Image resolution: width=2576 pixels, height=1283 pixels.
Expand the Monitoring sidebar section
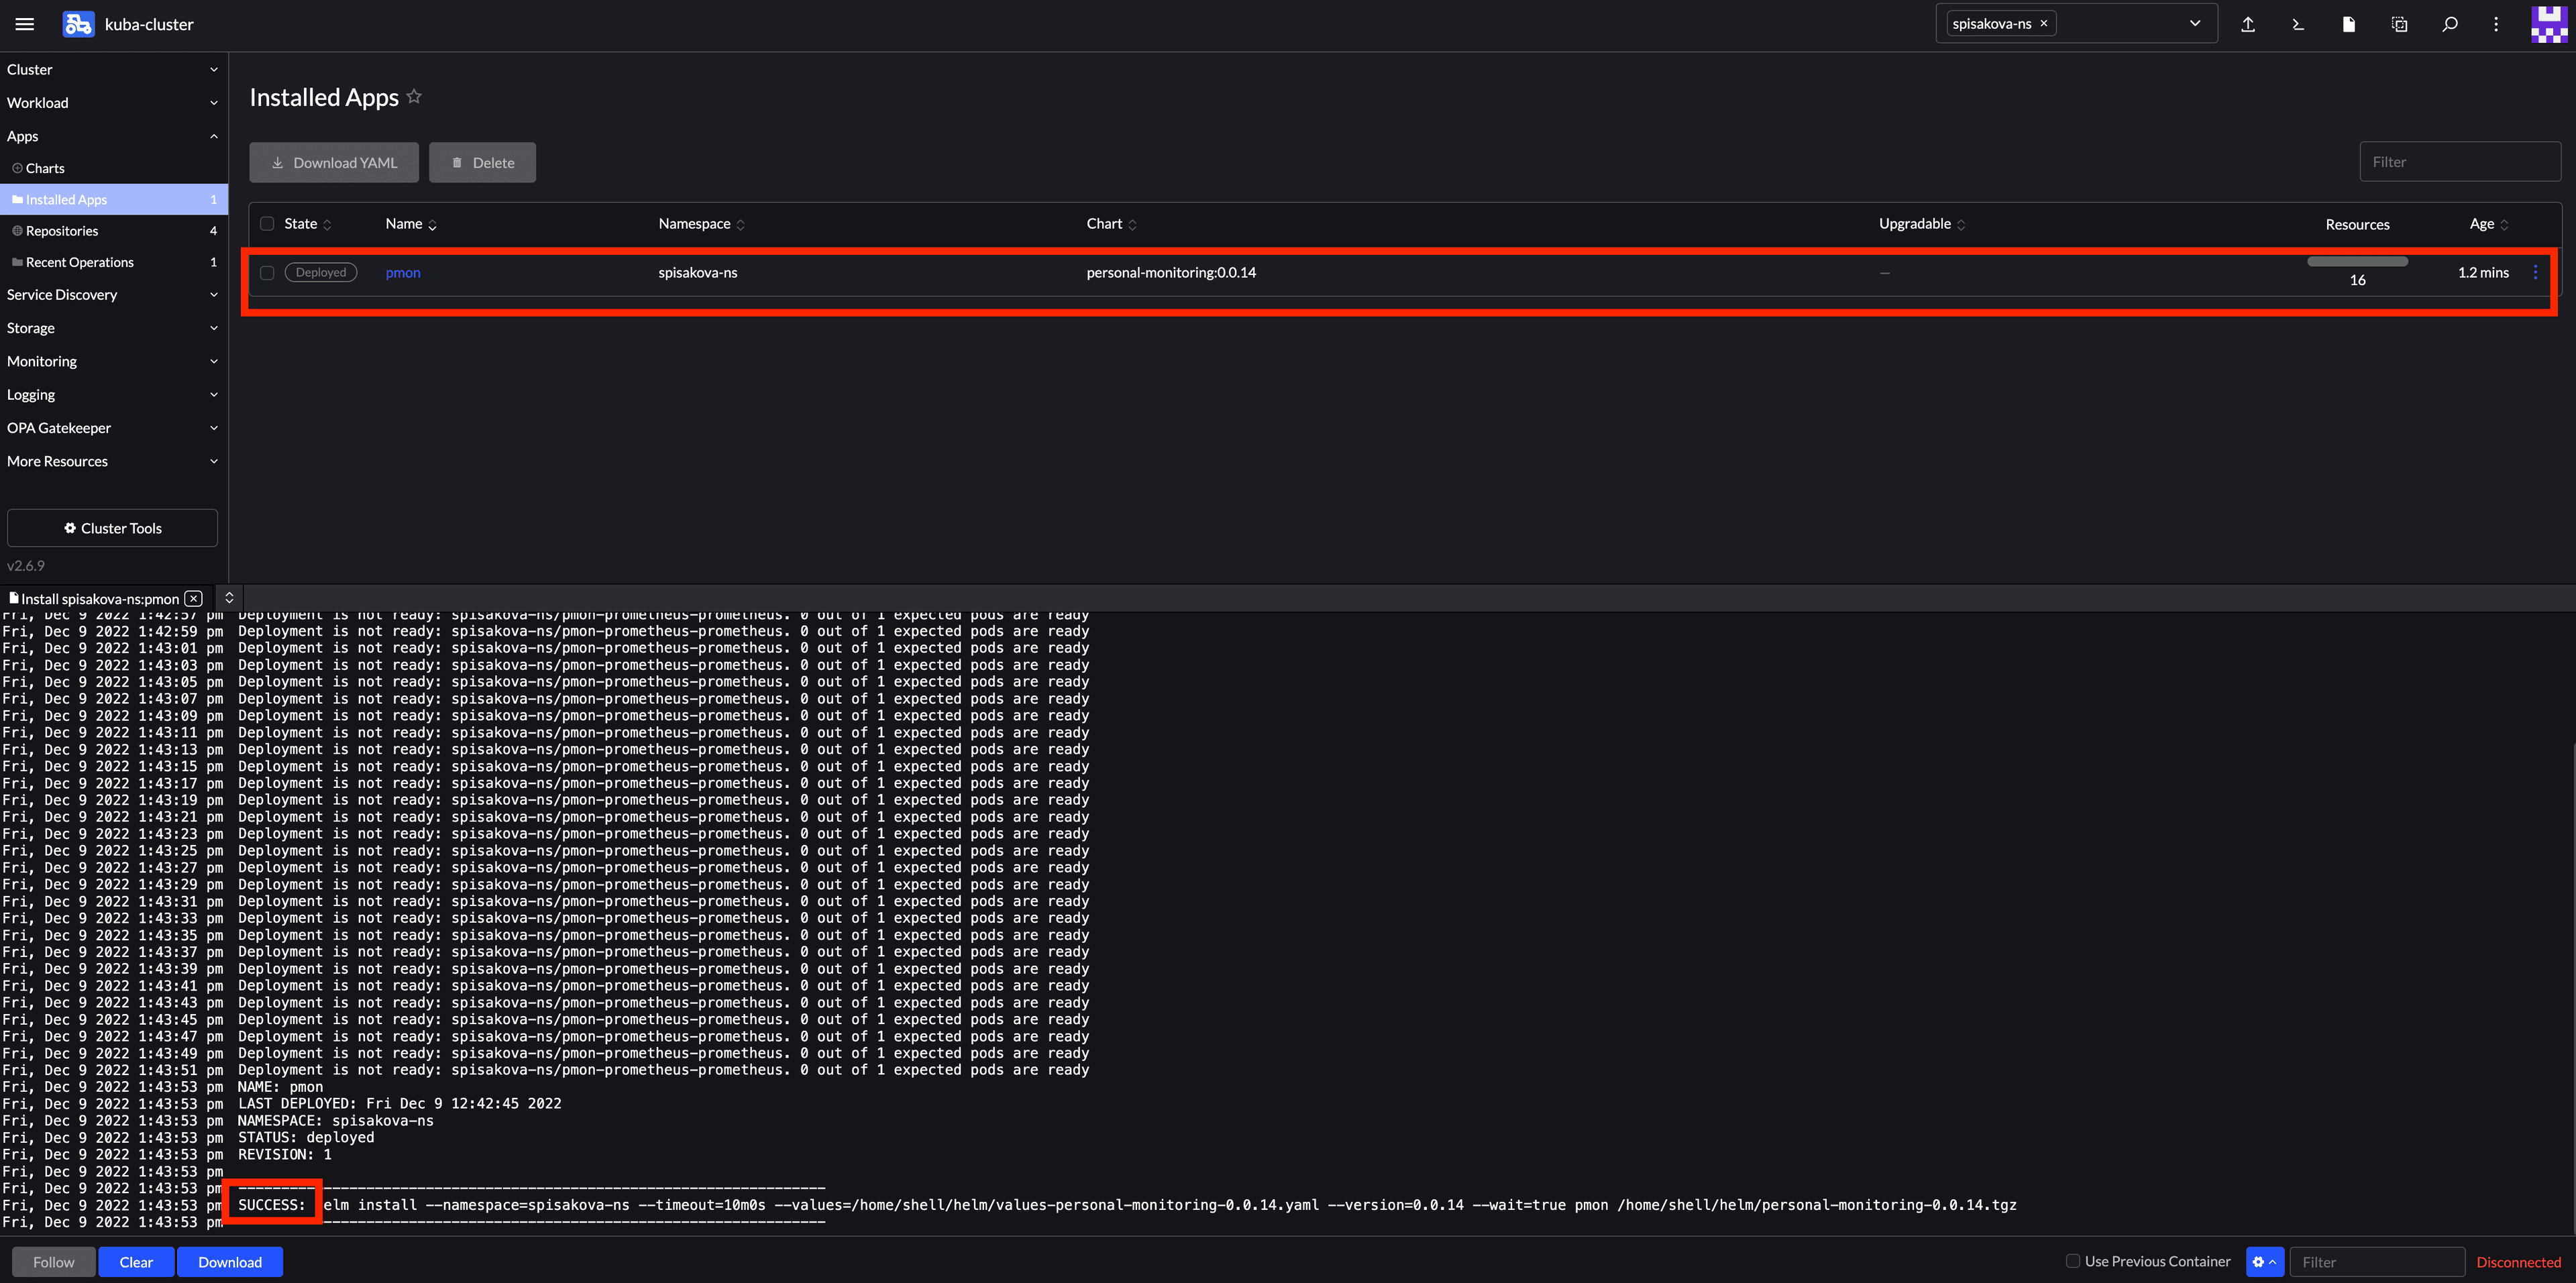click(x=112, y=361)
